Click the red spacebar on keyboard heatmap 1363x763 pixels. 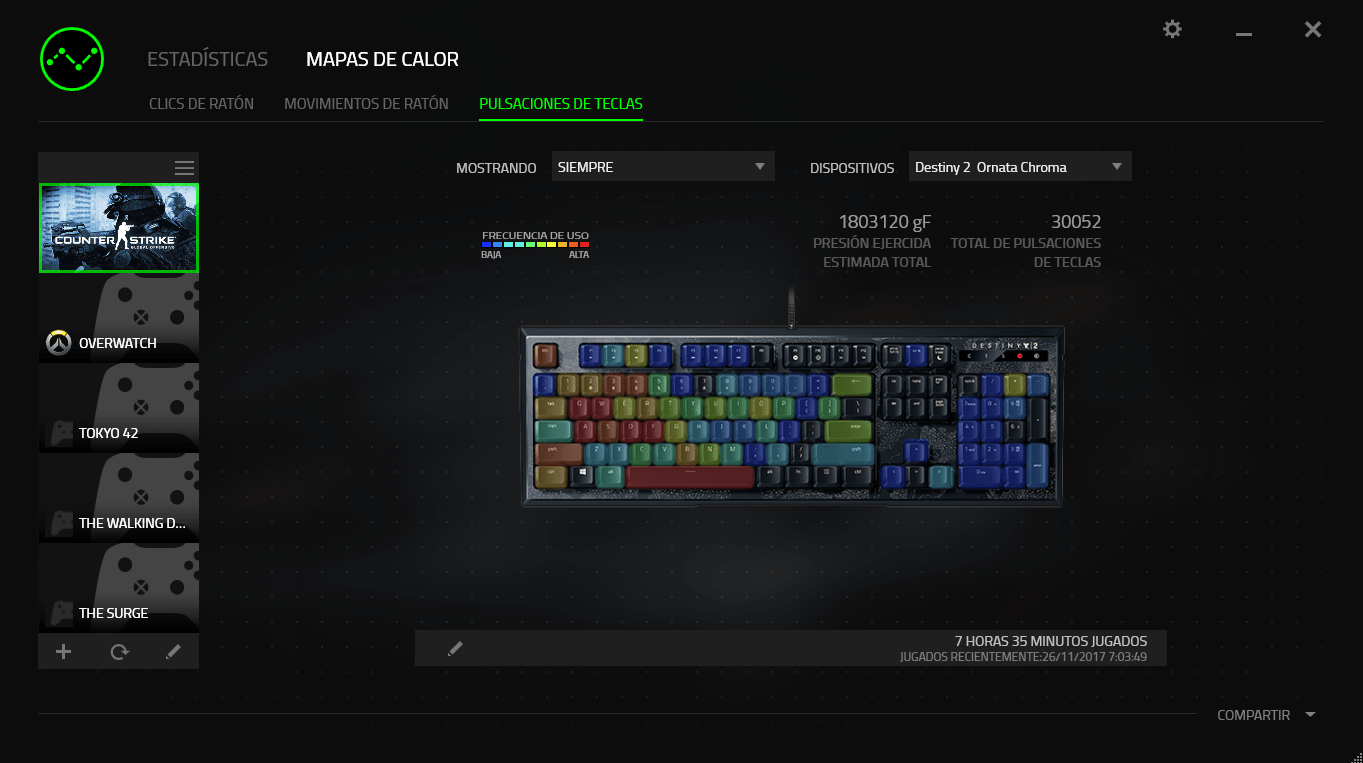(x=690, y=477)
